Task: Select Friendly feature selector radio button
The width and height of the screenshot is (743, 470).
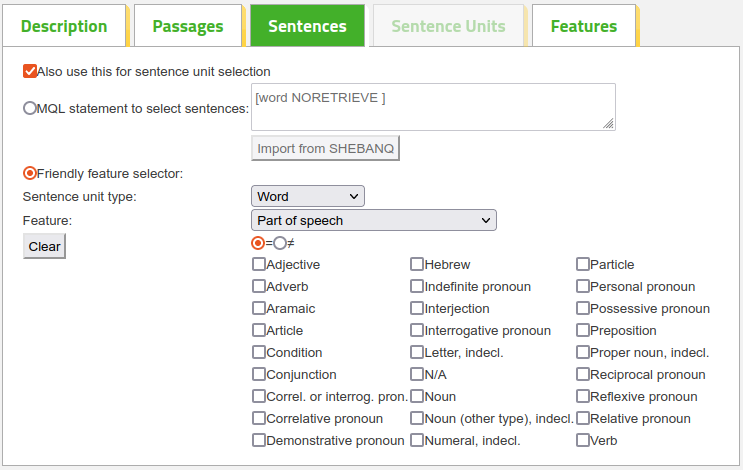Action: click(x=30, y=173)
